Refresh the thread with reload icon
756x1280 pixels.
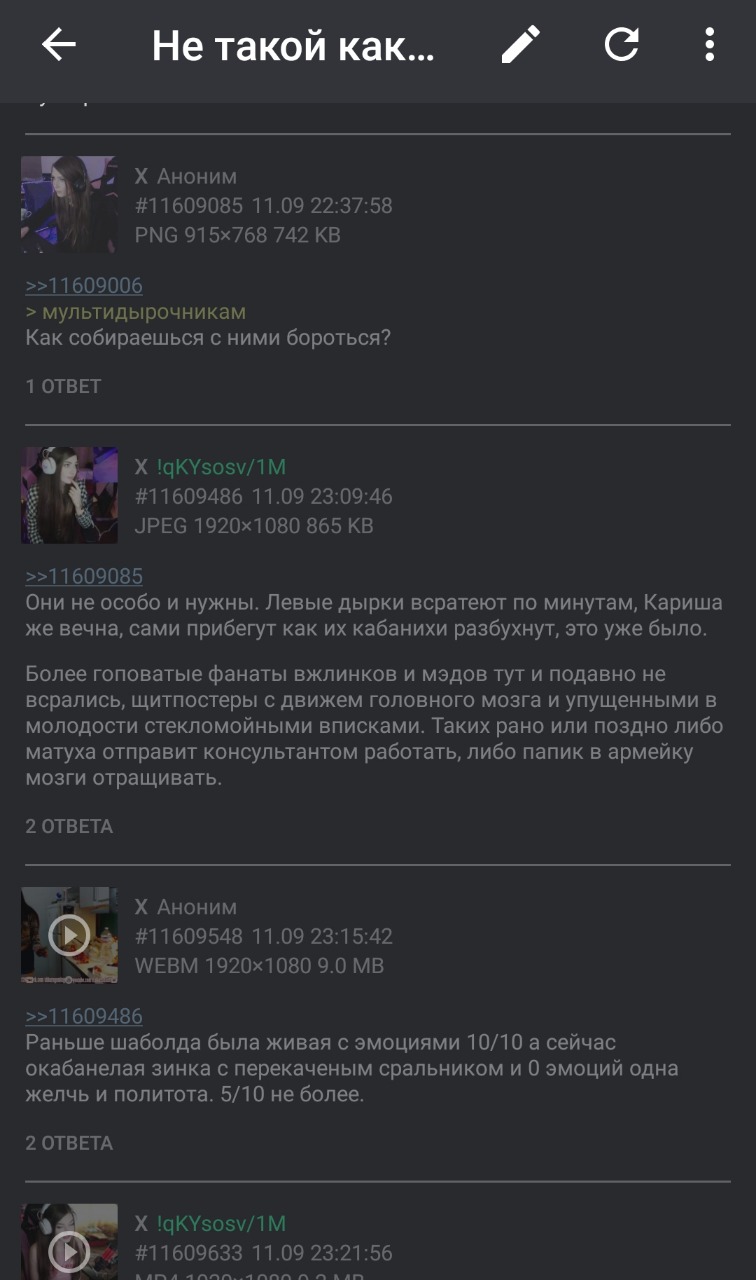pos(621,45)
